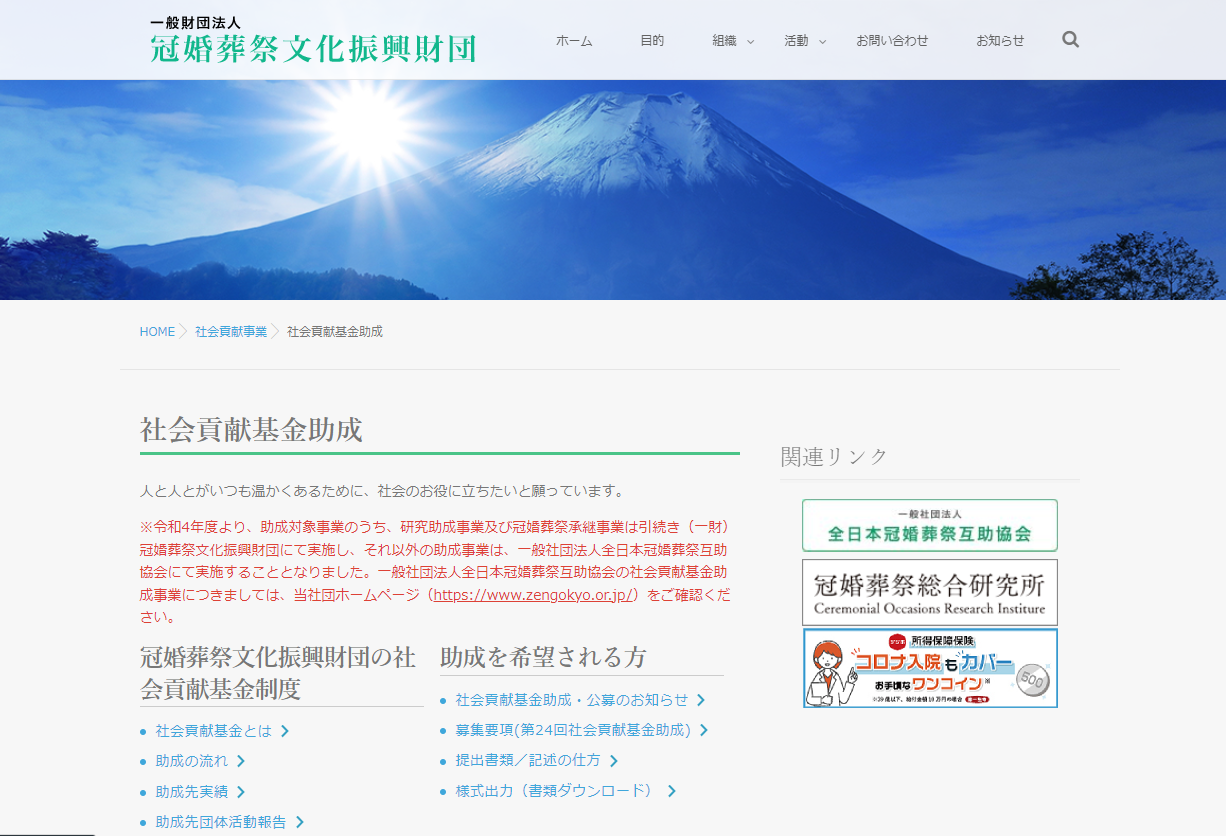Open the search magnifier icon

pyautogui.click(x=1070, y=40)
